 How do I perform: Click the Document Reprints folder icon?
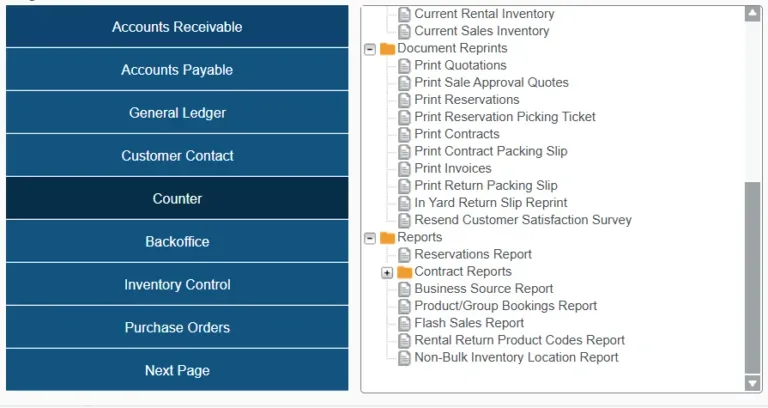[387, 48]
